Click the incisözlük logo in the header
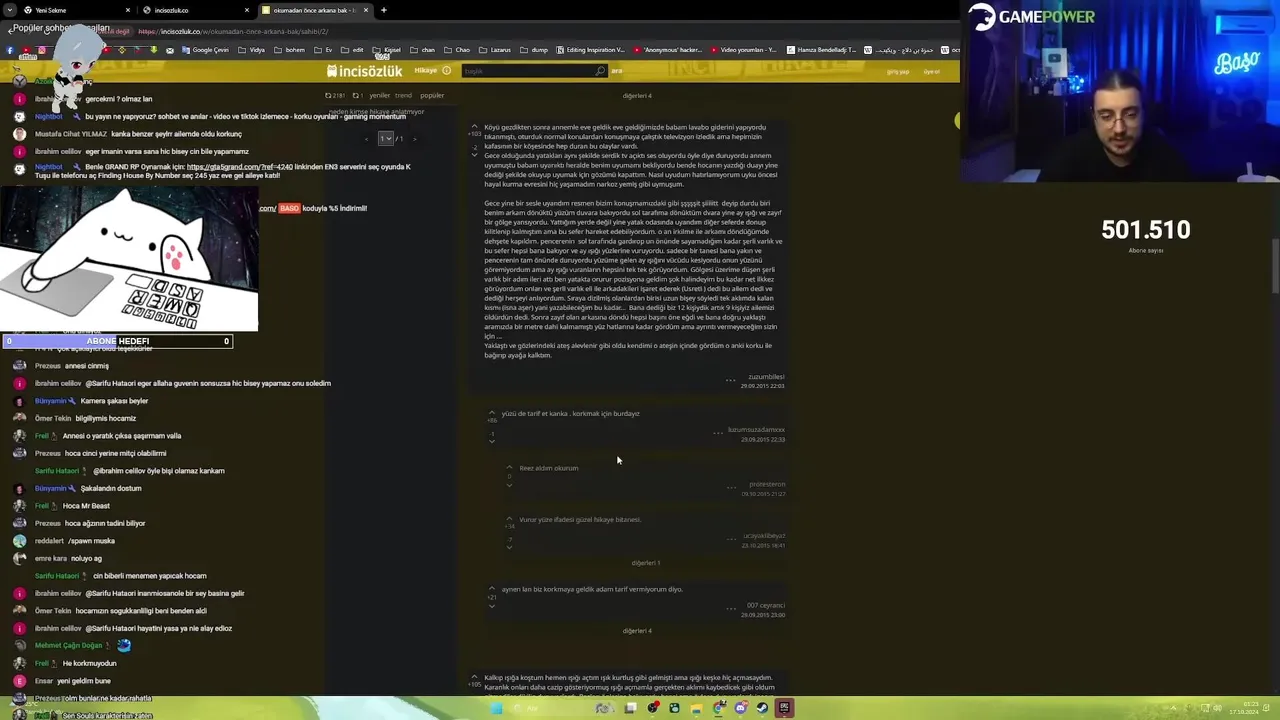 tap(364, 71)
